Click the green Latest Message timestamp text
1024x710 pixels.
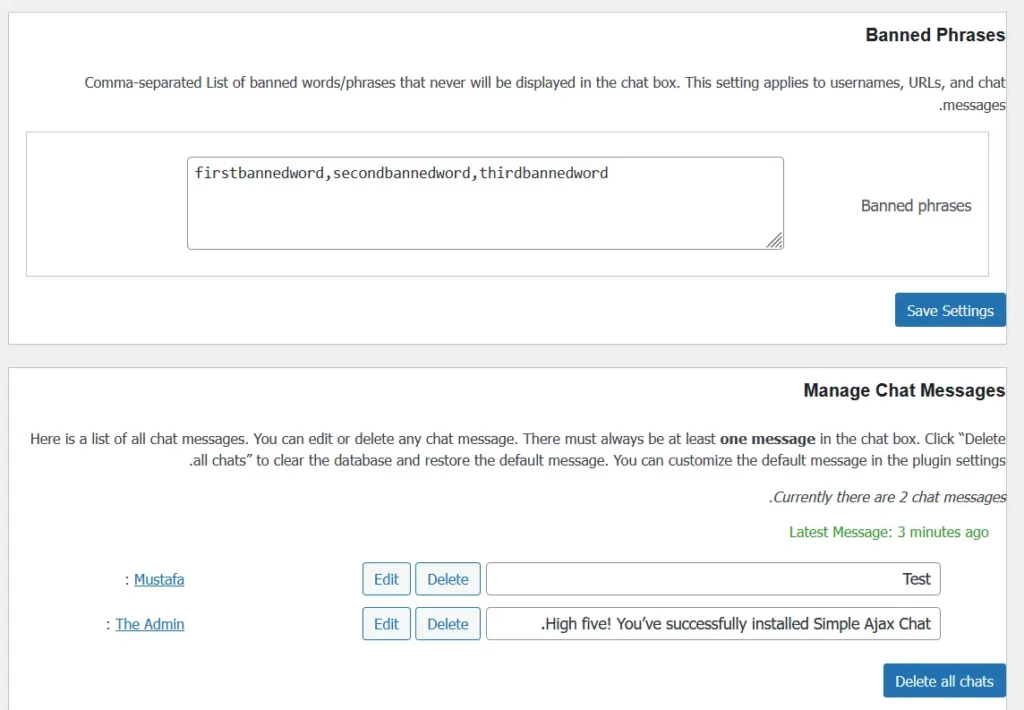coord(888,532)
